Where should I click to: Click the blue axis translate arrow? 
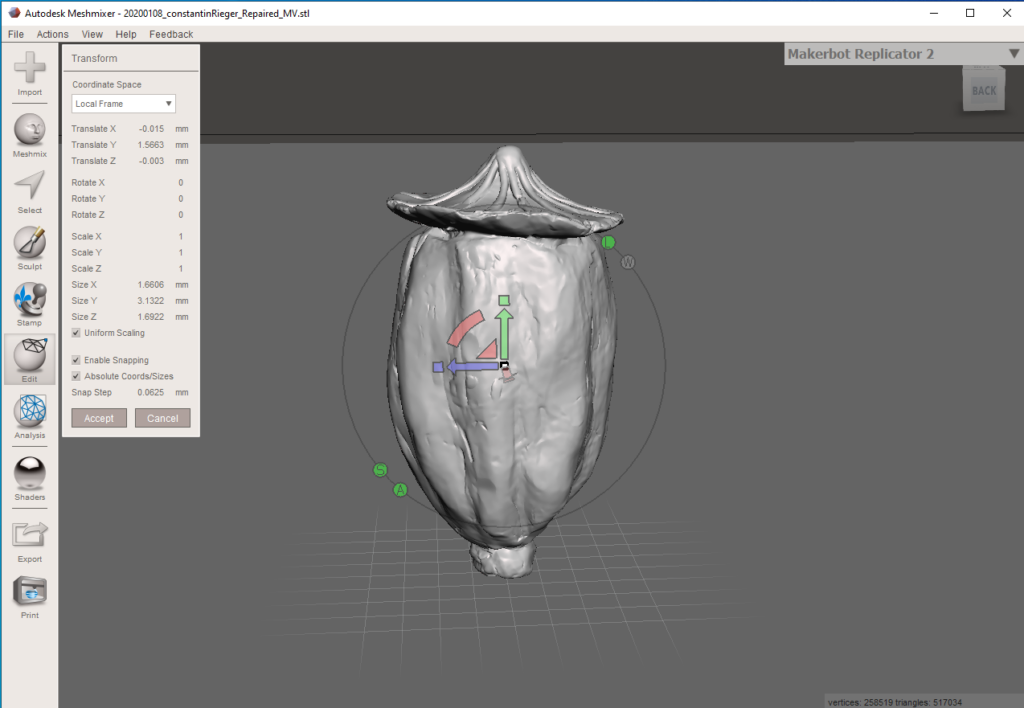click(x=472, y=367)
